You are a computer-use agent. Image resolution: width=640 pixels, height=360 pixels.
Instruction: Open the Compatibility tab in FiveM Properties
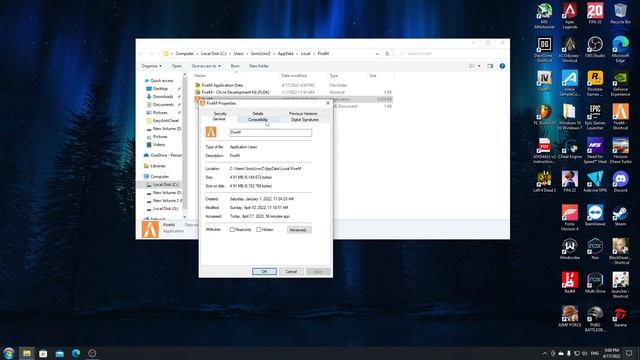(x=258, y=120)
